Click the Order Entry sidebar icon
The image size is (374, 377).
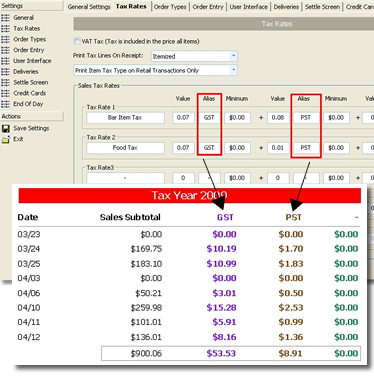5,50
